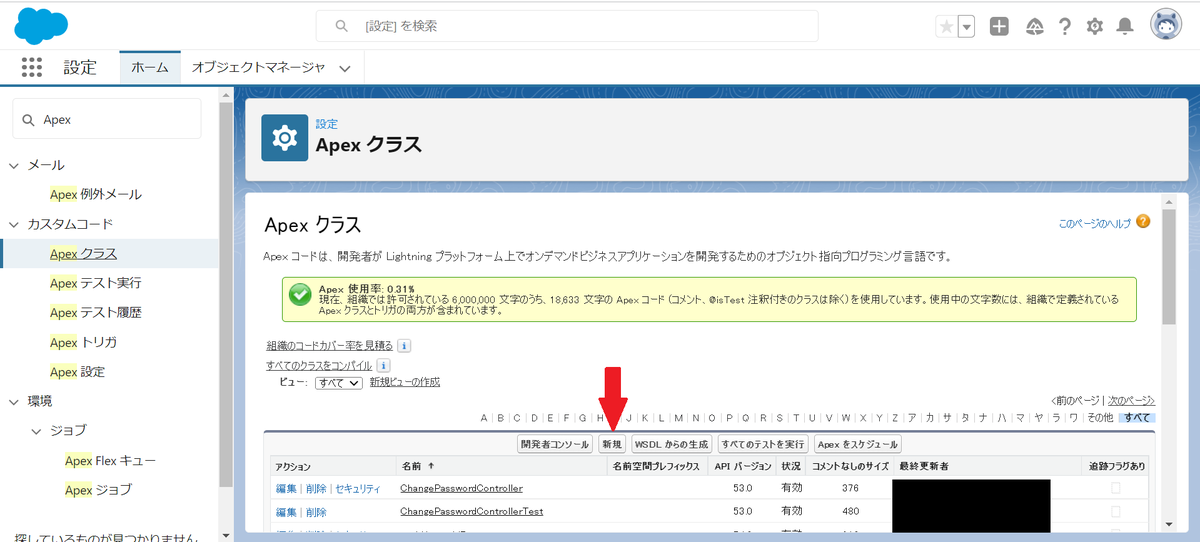The image size is (1200, 542).
Task: Open Apex Flex キュー in sidebar
Action: click(x=111, y=461)
